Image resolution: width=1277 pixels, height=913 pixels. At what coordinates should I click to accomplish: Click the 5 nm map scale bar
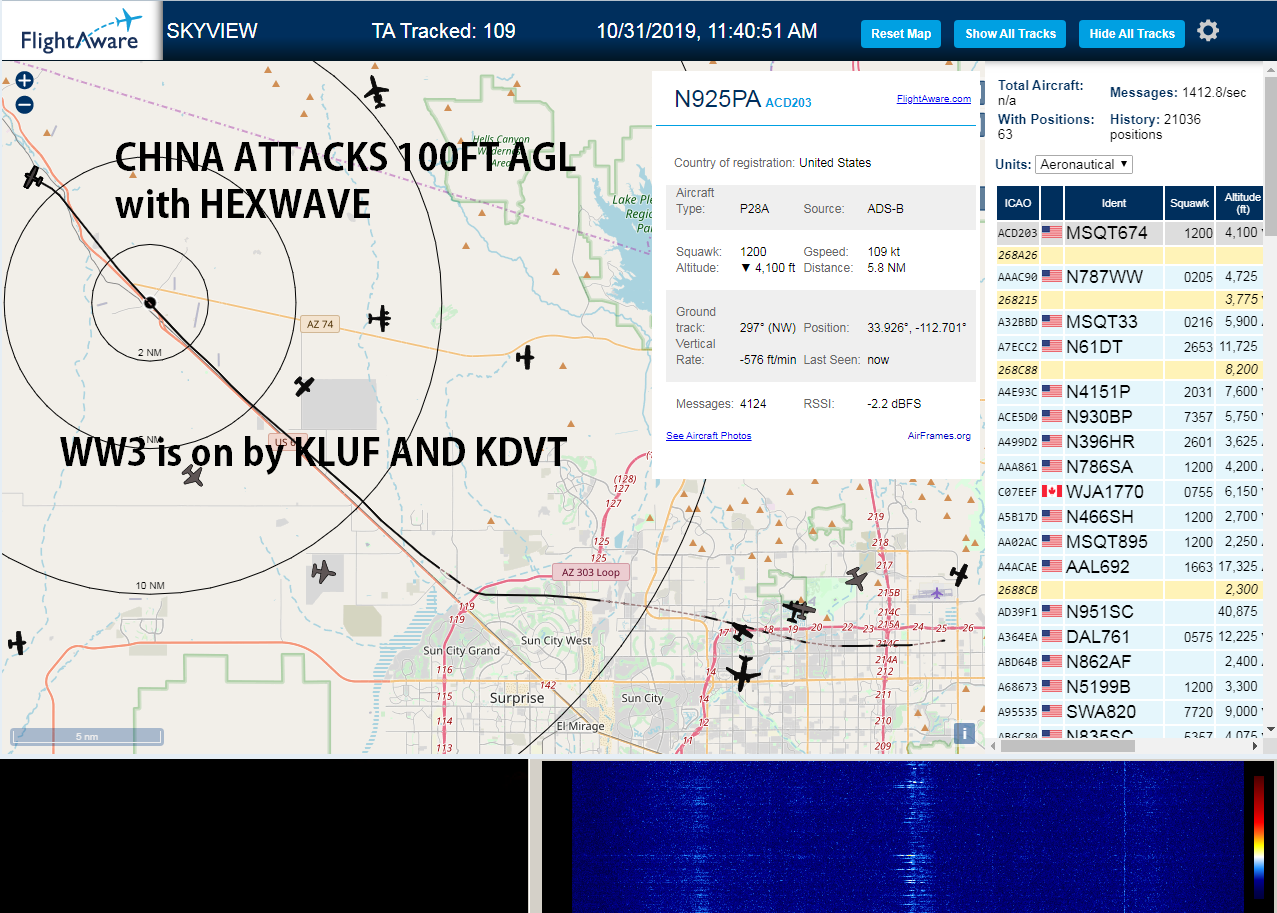tap(87, 736)
